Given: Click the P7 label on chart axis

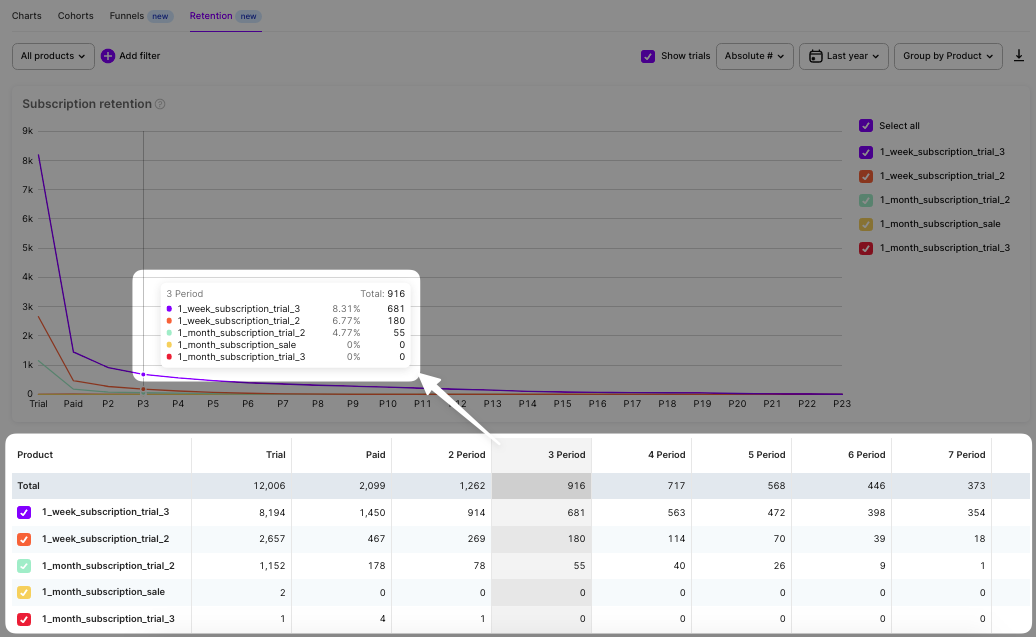Looking at the screenshot, I should pos(283,404).
